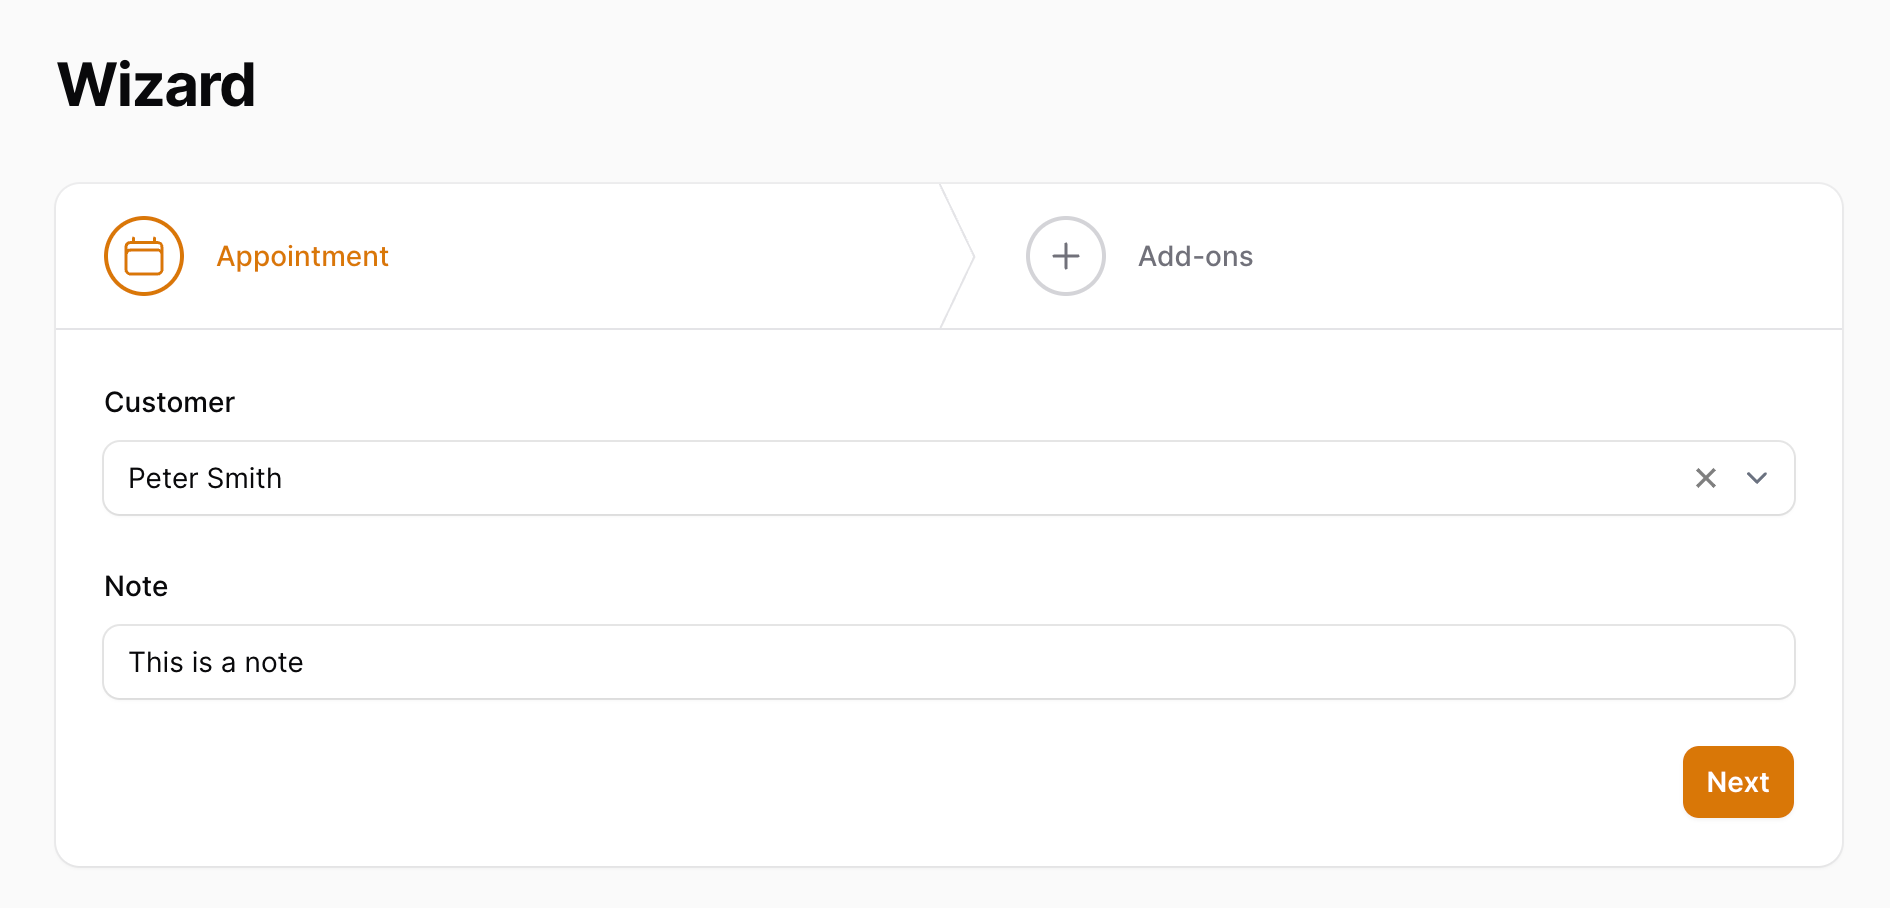Click the Wizard heading
This screenshot has height=908, width=1890.
156,85
